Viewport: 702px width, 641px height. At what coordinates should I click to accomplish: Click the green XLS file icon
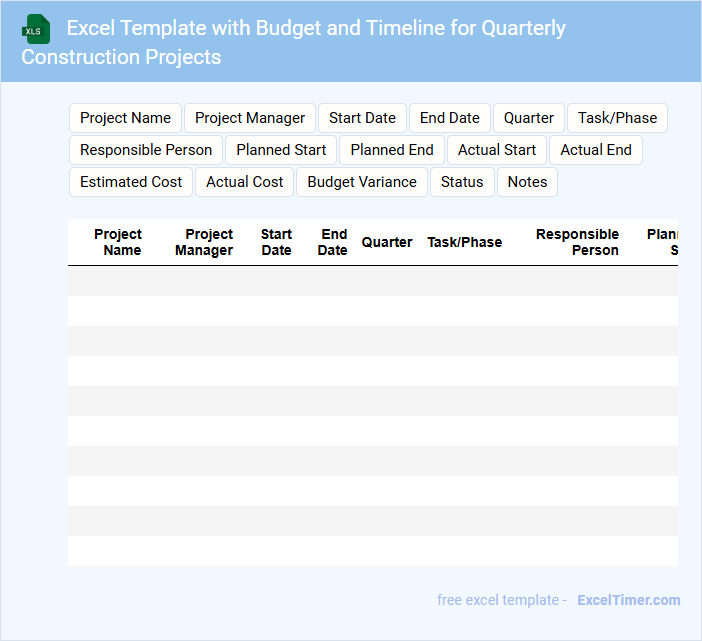[x=37, y=29]
